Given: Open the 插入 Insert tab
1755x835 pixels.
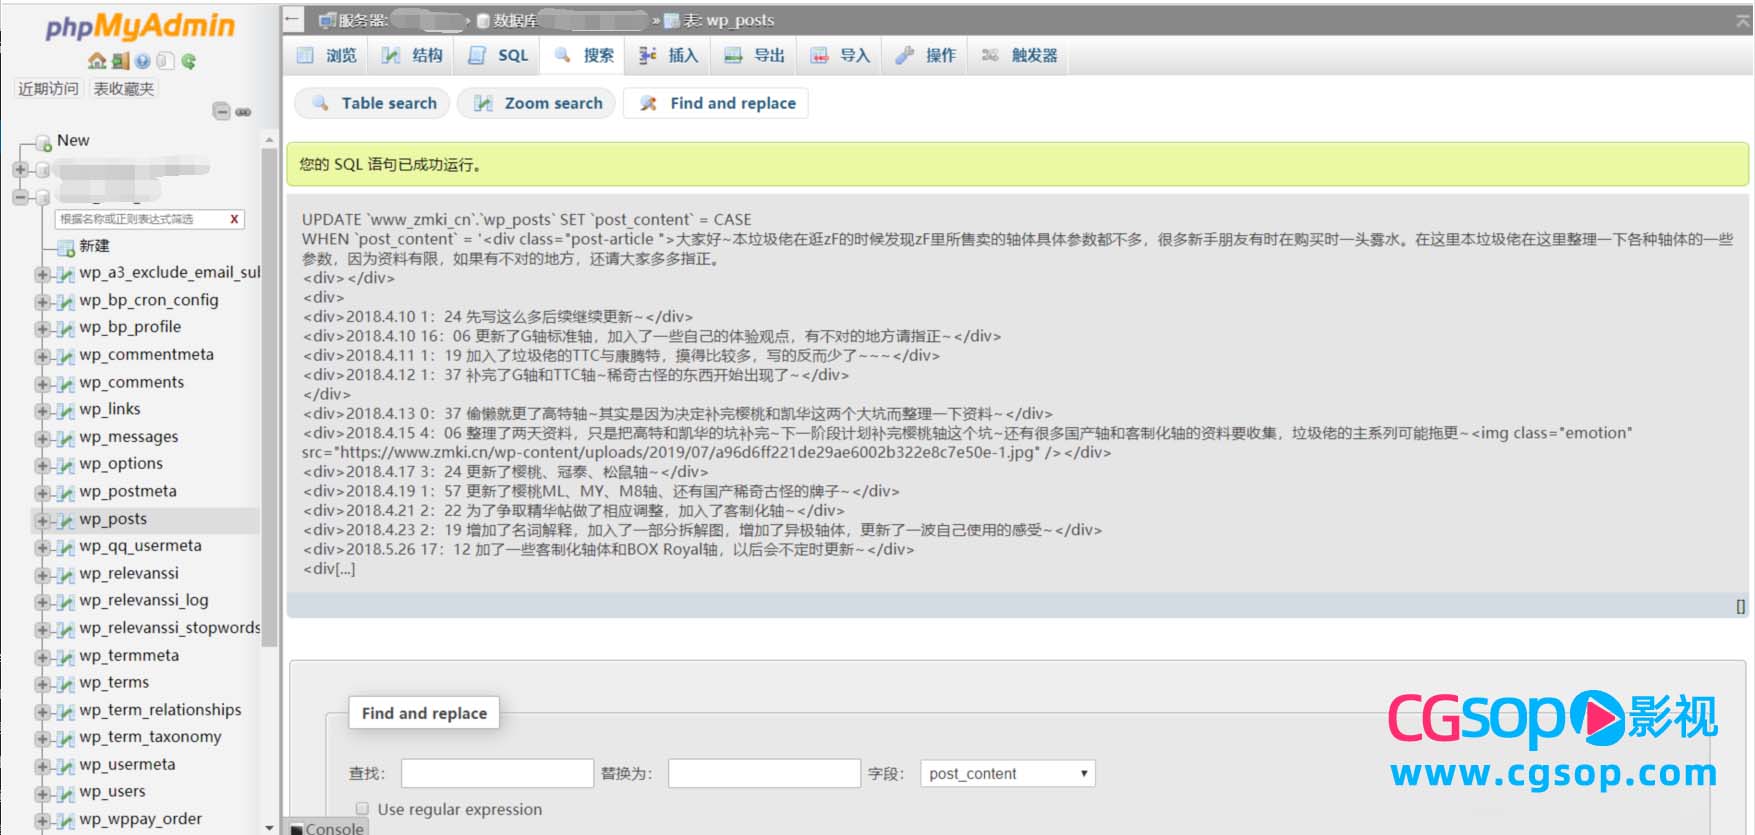Looking at the screenshot, I should click(x=669, y=55).
